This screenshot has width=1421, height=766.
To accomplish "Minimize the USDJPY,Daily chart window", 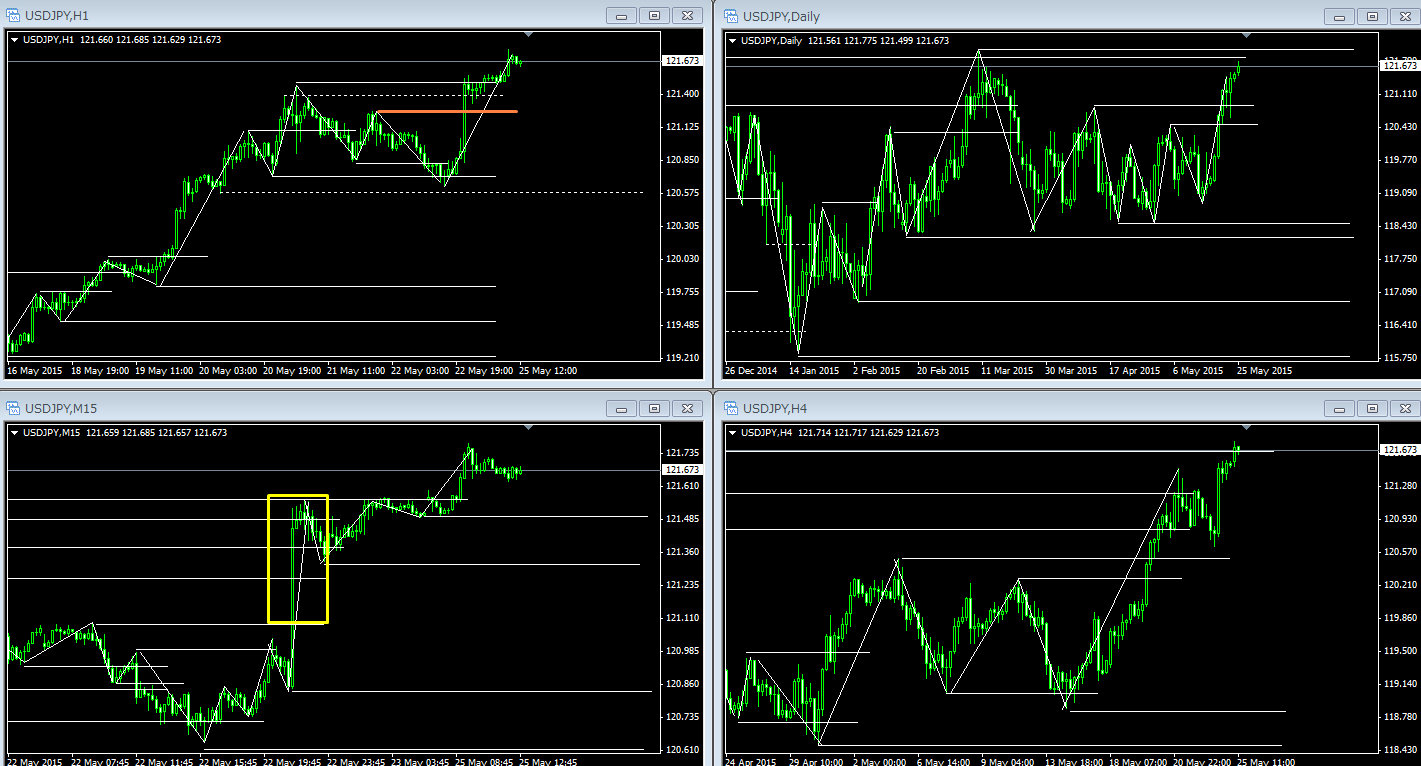I will point(1339,15).
